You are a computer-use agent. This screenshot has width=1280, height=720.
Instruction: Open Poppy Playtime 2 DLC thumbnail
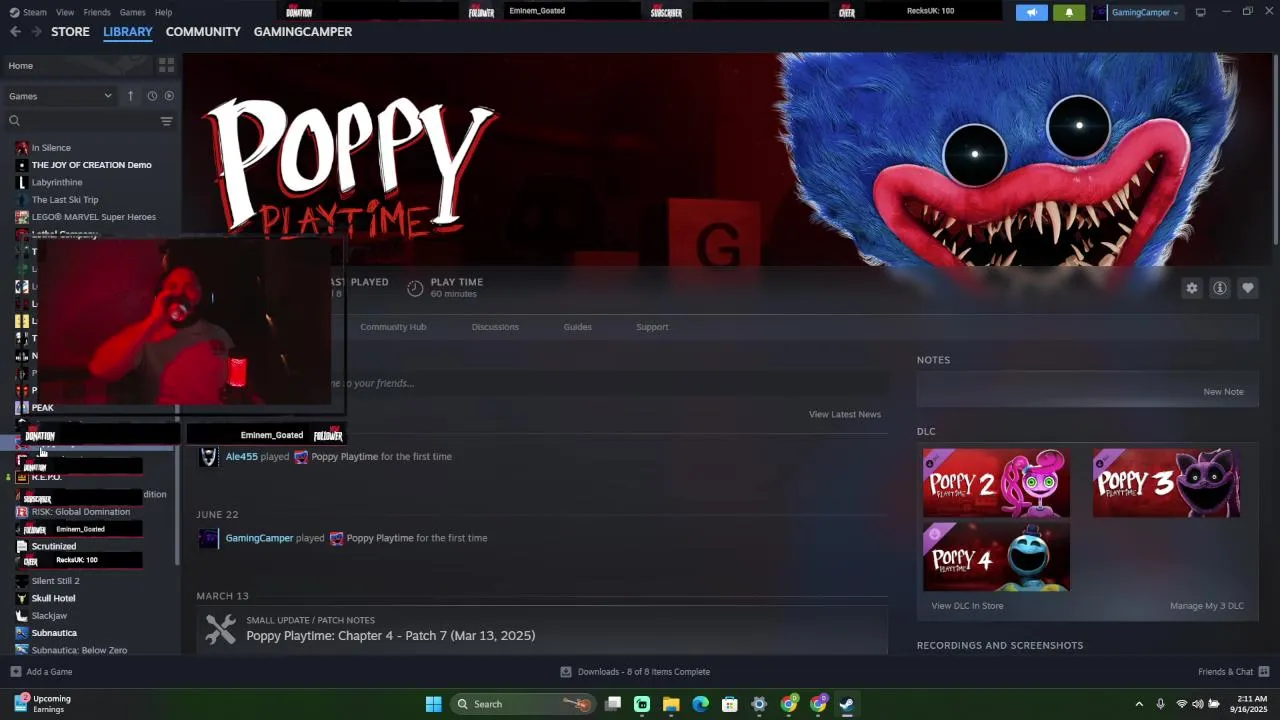pyautogui.click(x=996, y=484)
